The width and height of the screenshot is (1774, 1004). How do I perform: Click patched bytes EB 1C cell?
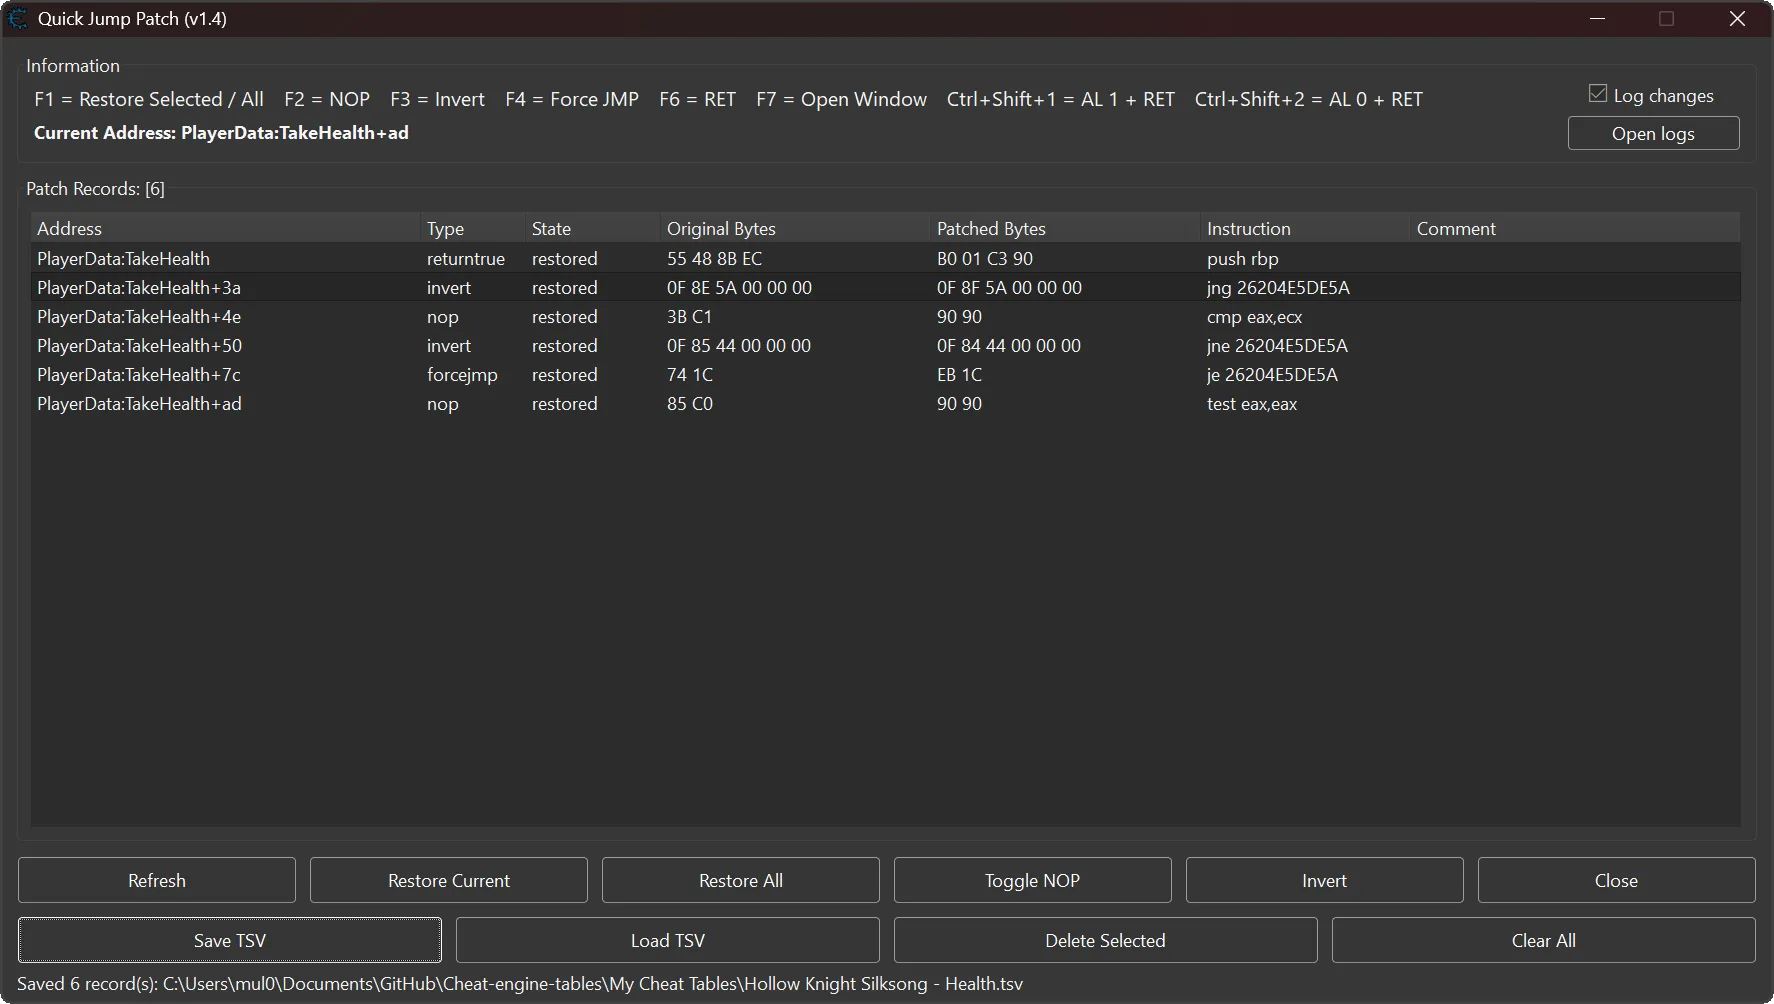(x=959, y=375)
